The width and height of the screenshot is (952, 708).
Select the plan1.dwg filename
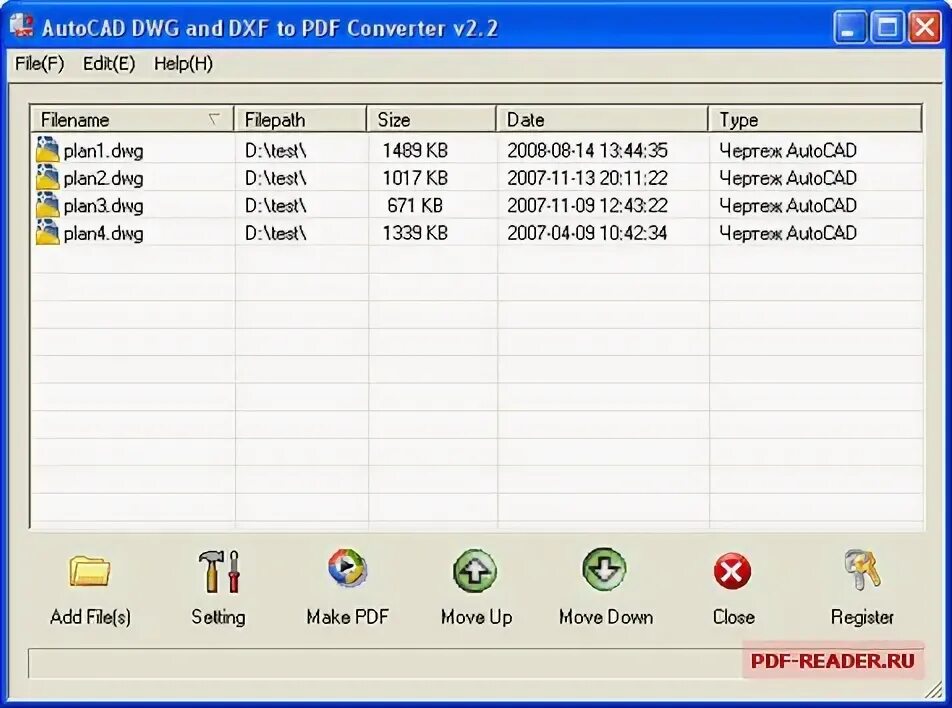(x=104, y=151)
